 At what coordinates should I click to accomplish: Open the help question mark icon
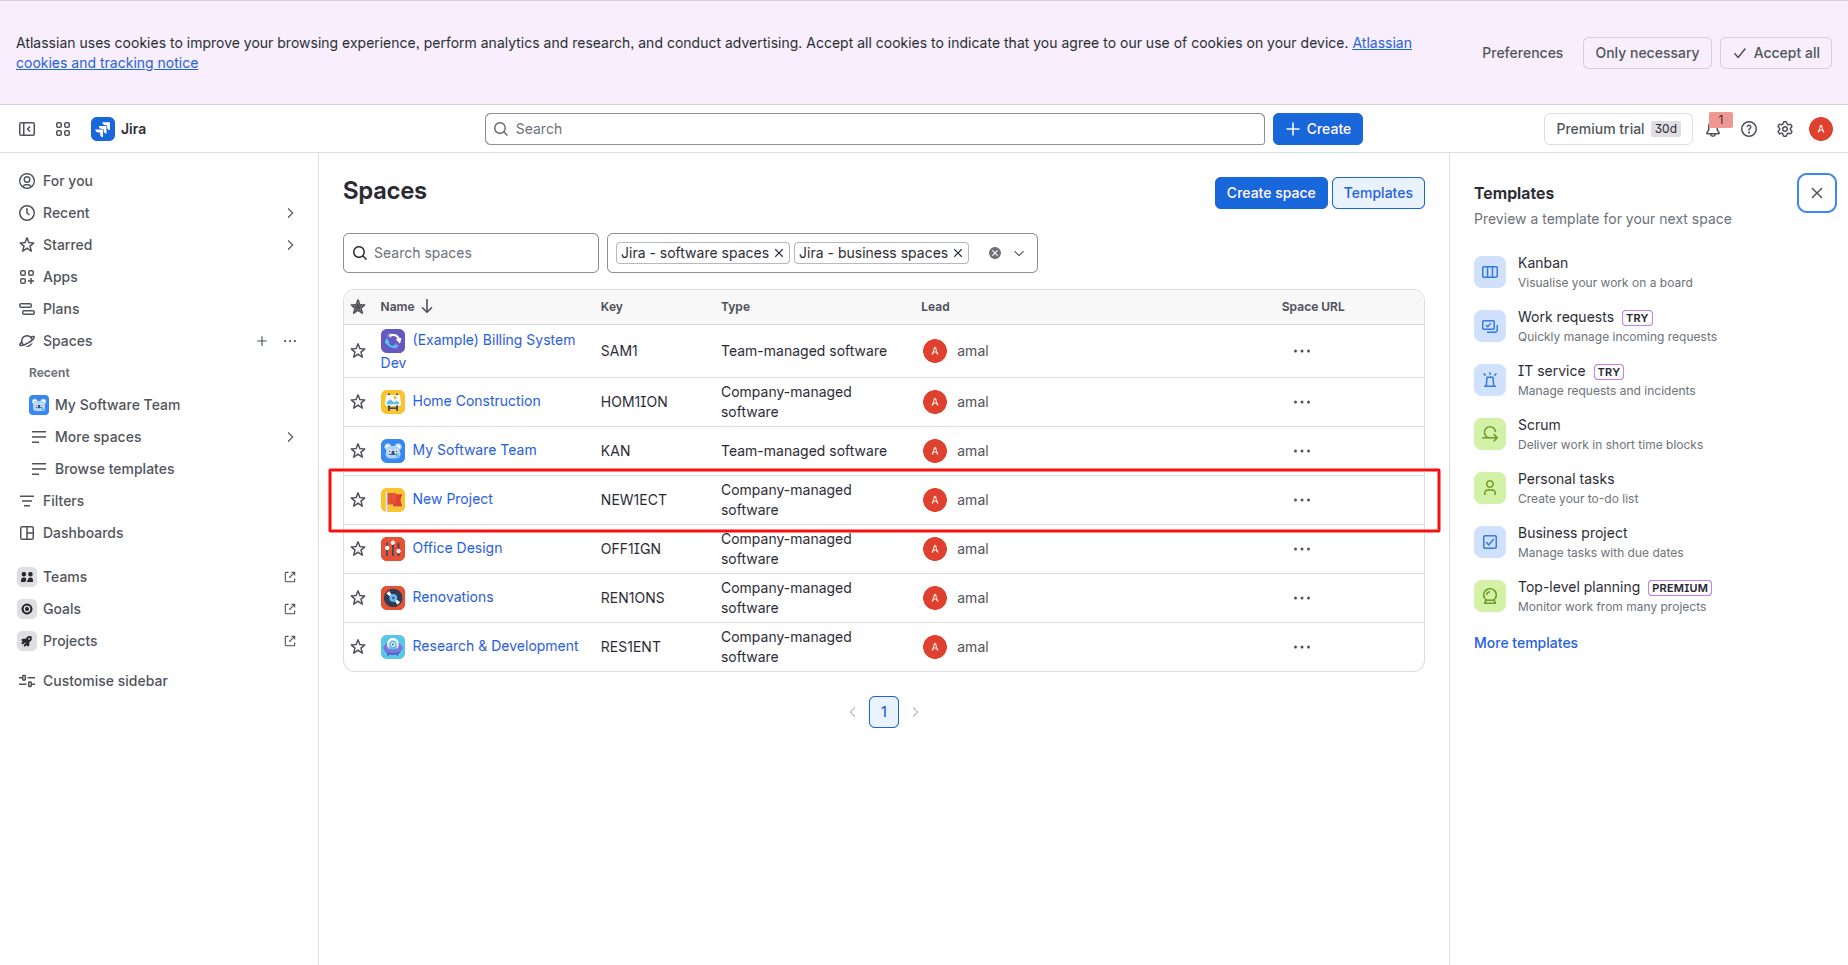pyautogui.click(x=1749, y=129)
